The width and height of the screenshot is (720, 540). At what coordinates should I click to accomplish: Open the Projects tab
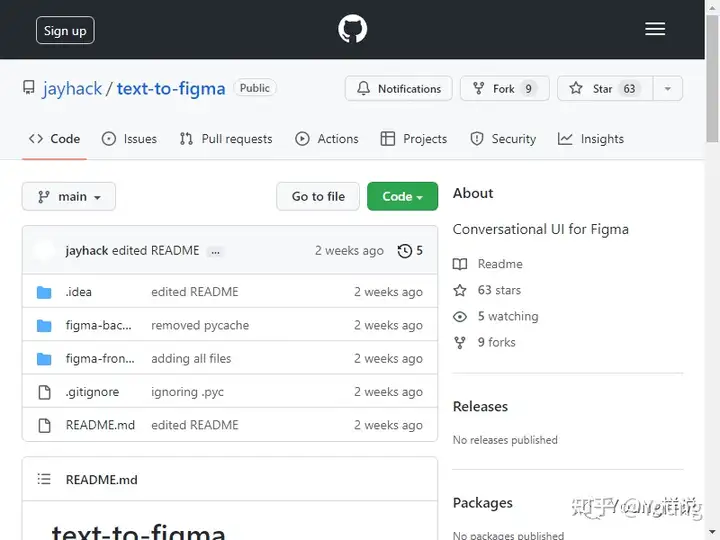tap(414, 139)
